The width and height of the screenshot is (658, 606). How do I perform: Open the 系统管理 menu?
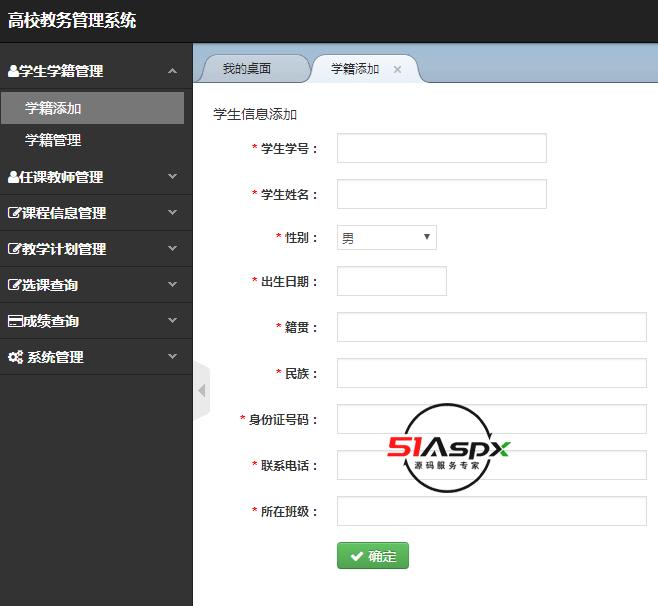96,357
